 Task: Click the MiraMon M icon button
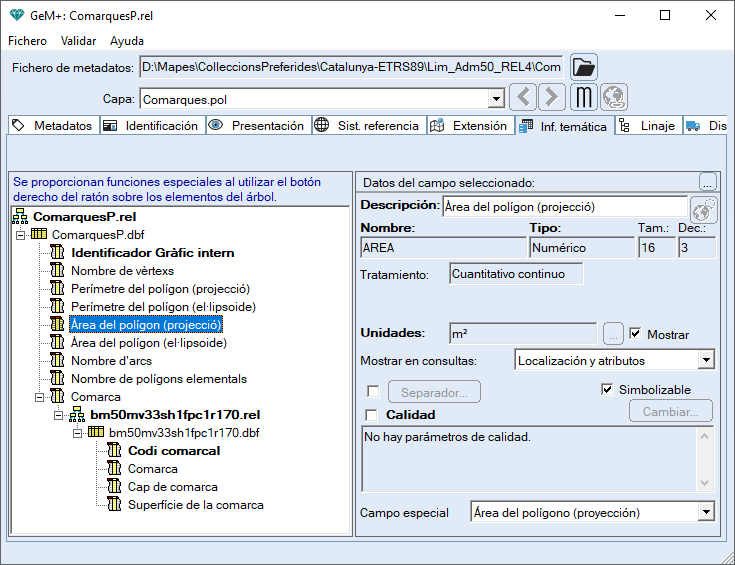tap(585, 98)
